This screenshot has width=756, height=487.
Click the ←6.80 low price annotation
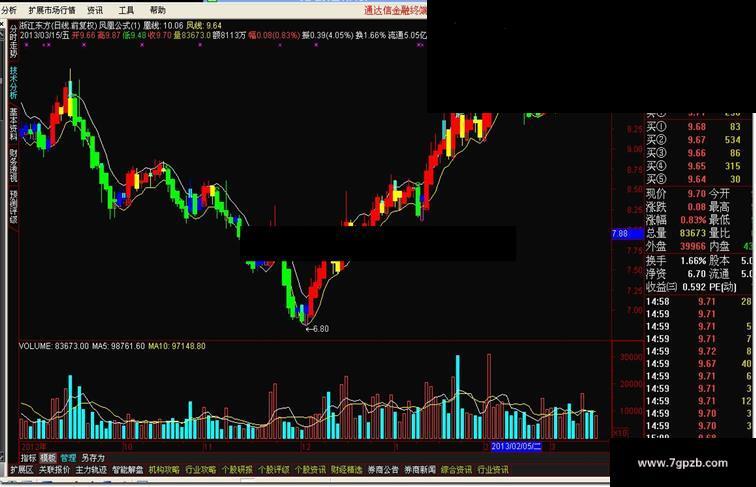click(x=317, y=329)
